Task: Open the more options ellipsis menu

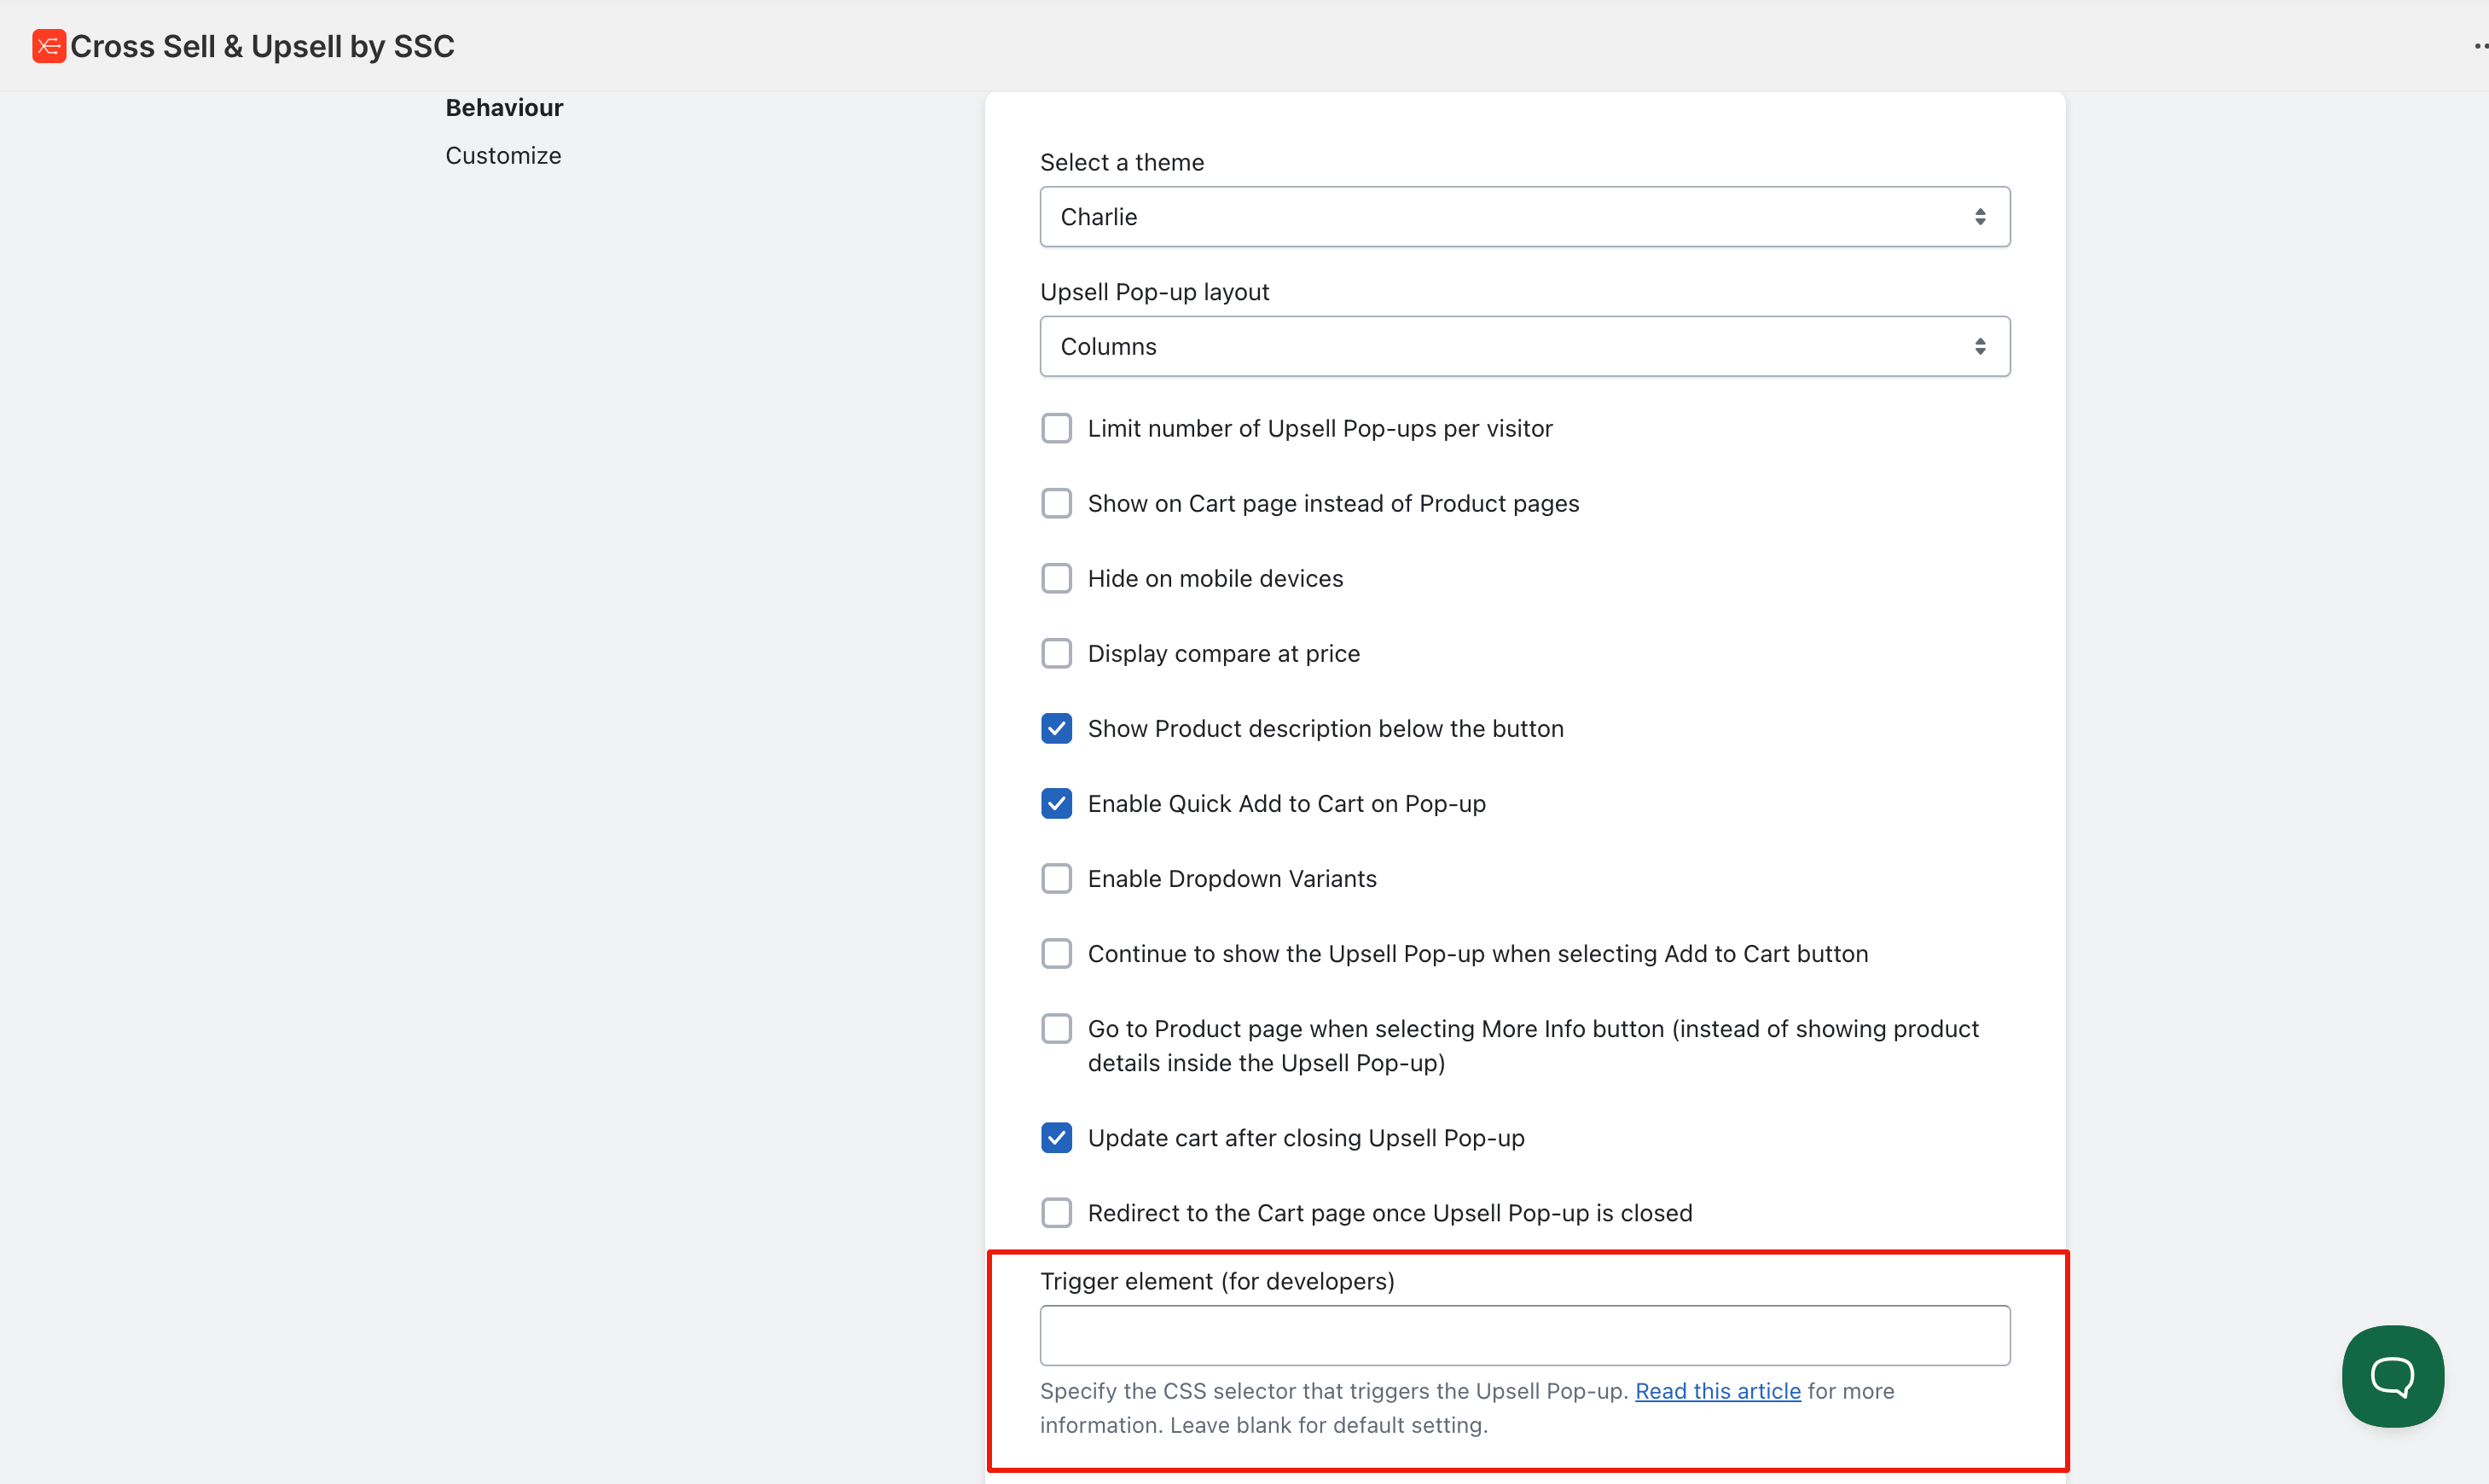Action: click(2479, 46)
